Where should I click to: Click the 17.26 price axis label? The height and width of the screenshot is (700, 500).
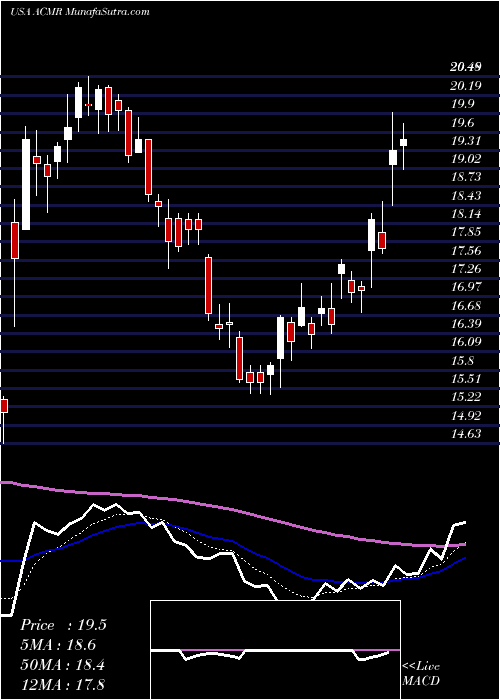(466, 269)
